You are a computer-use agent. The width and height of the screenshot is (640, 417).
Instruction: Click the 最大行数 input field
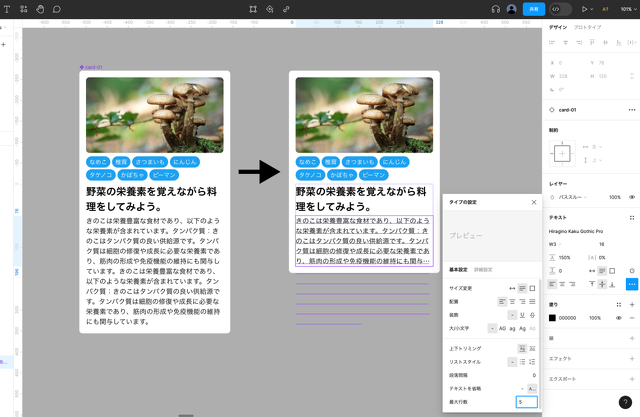coord(526,401)
